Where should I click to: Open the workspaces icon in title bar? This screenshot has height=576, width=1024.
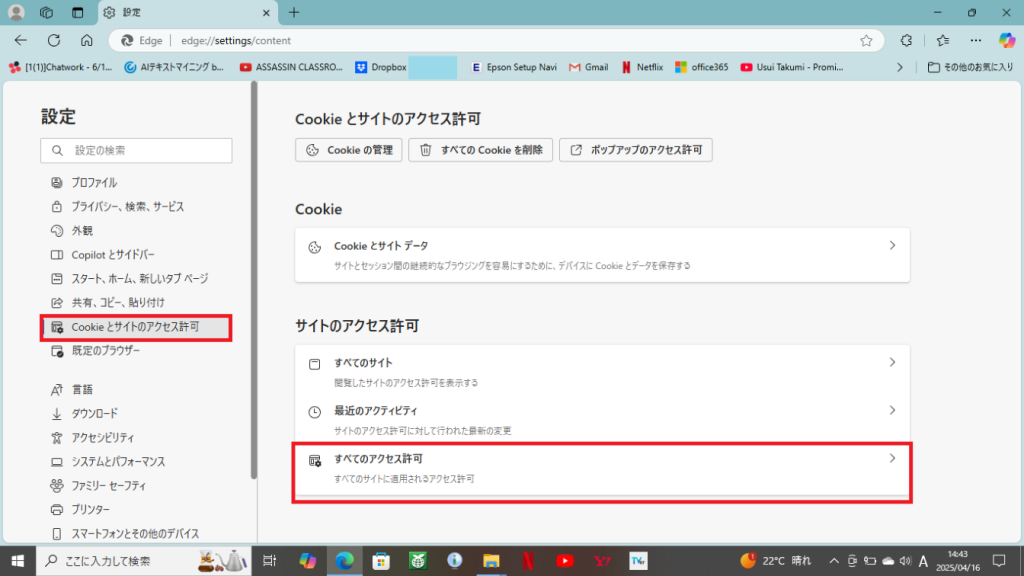coord(46,12)
